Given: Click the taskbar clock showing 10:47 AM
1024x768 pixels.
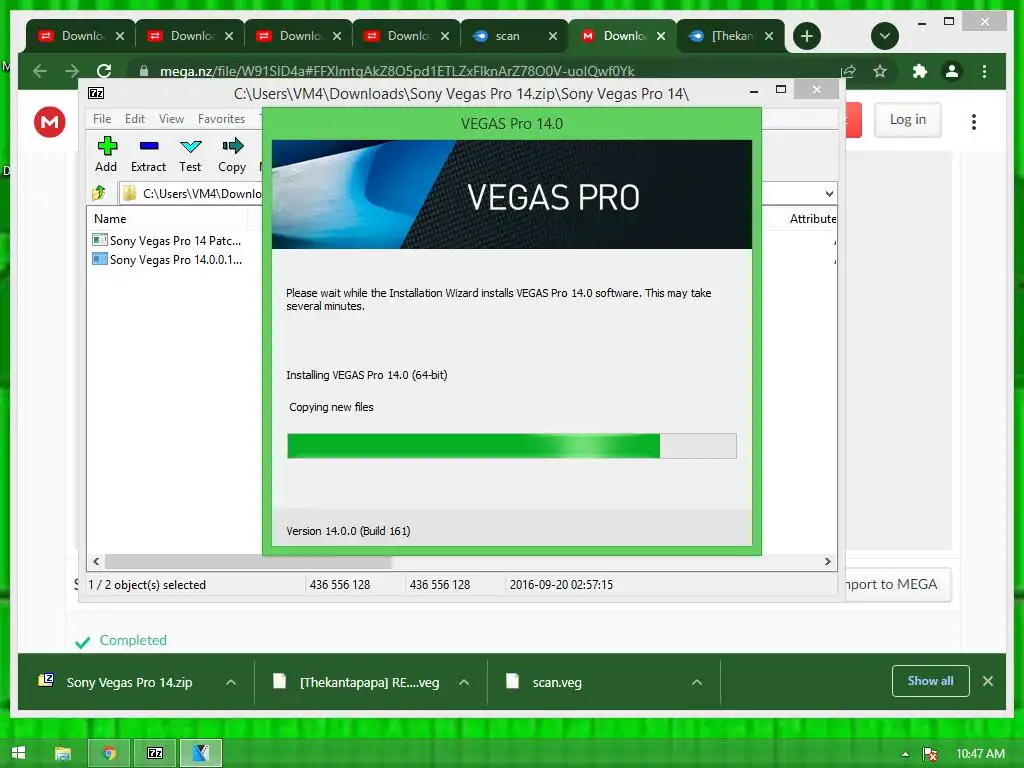Looking at the screenshot, I should coord(980,754).
